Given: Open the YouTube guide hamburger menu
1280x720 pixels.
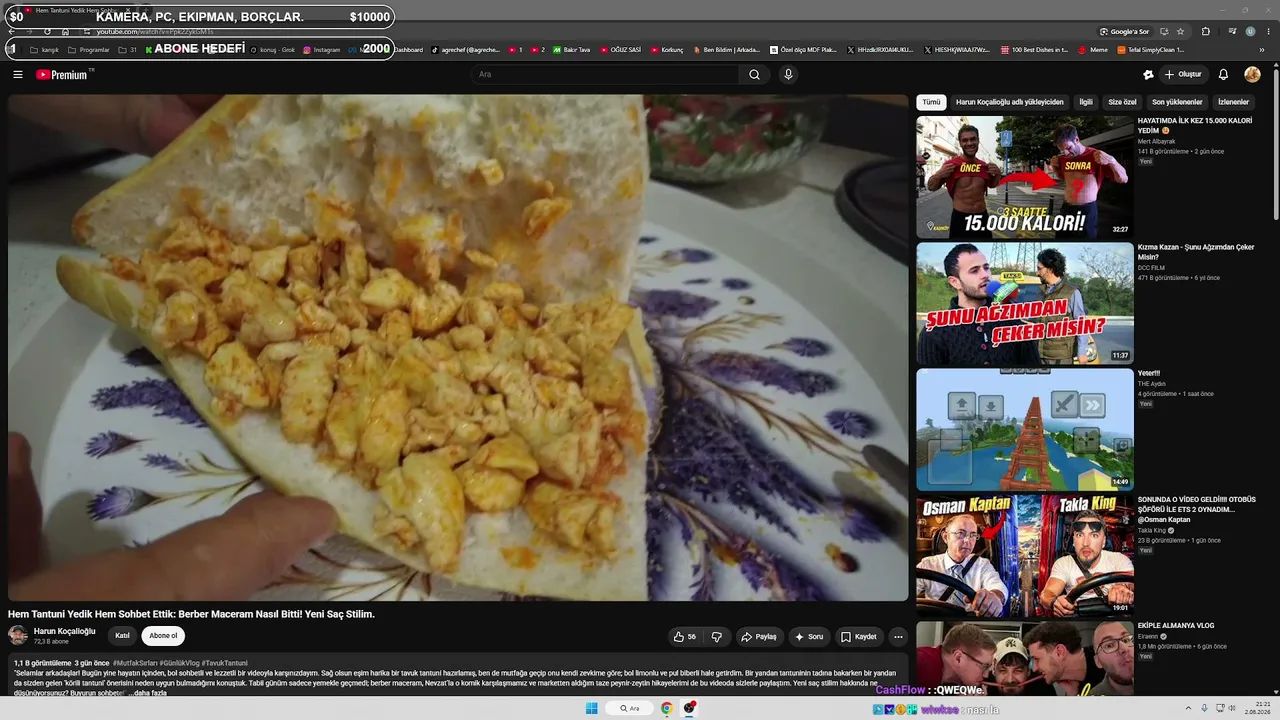Looking at the screenshot, I should coord(17,74).
